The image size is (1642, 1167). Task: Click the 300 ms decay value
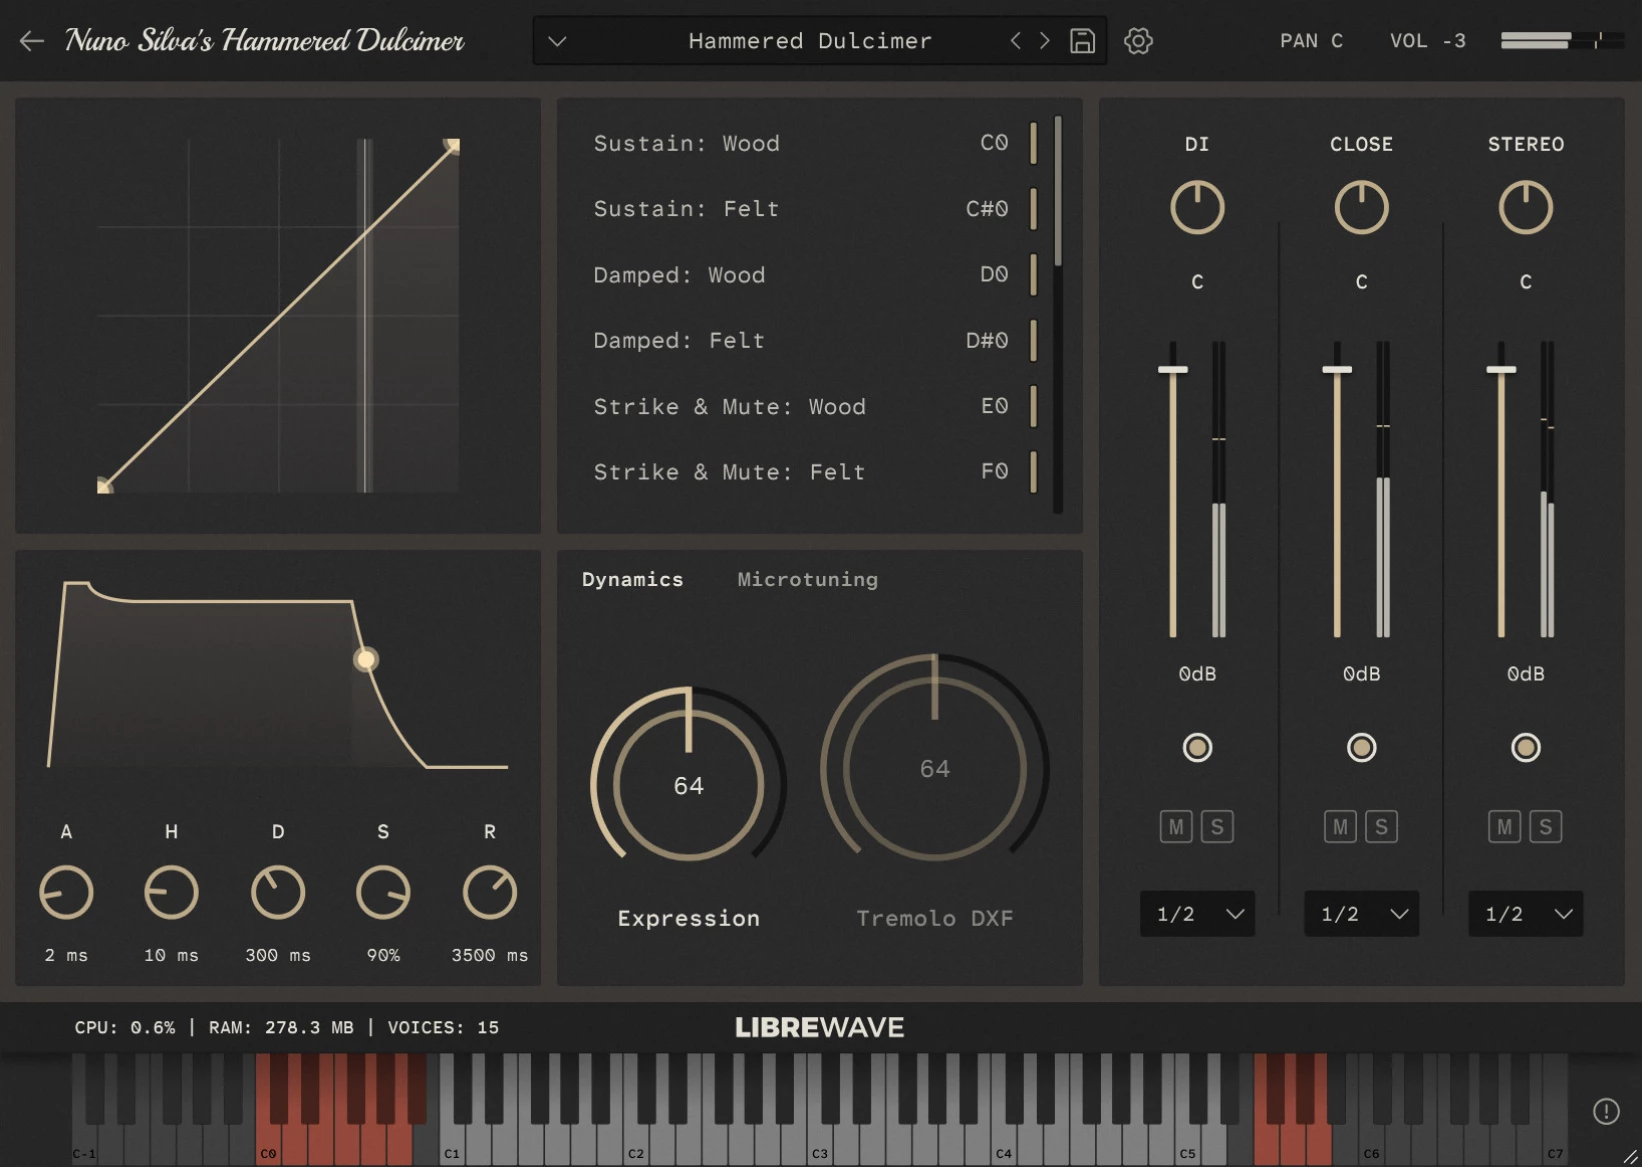click(x=278, y=956)
